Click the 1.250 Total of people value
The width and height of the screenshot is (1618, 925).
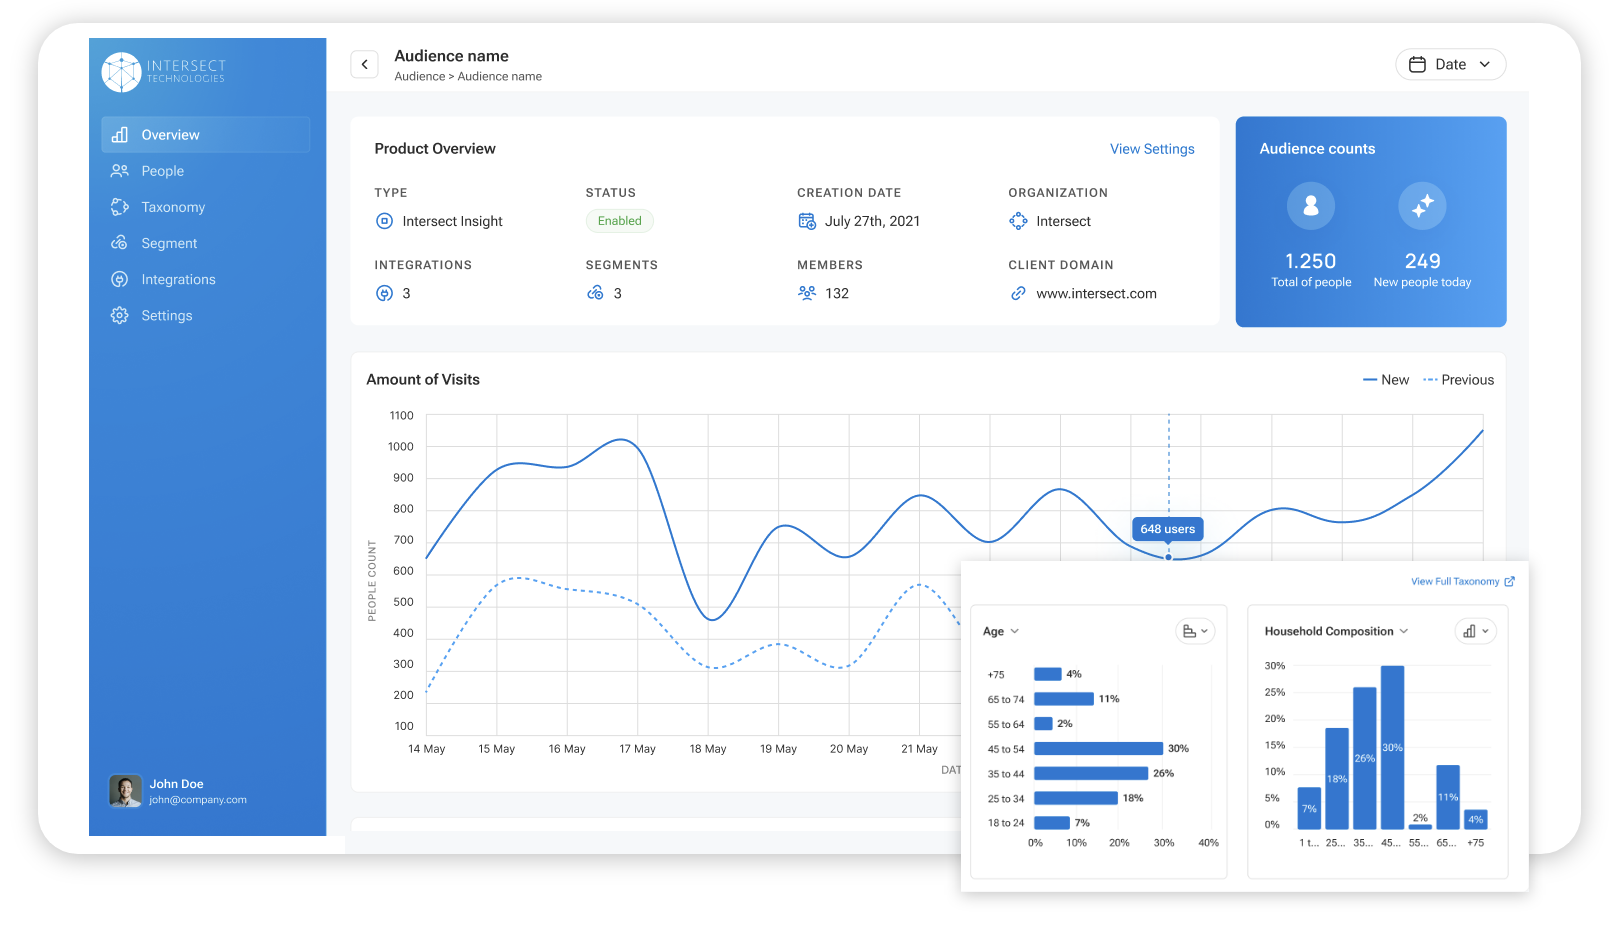coord(1311,261)
